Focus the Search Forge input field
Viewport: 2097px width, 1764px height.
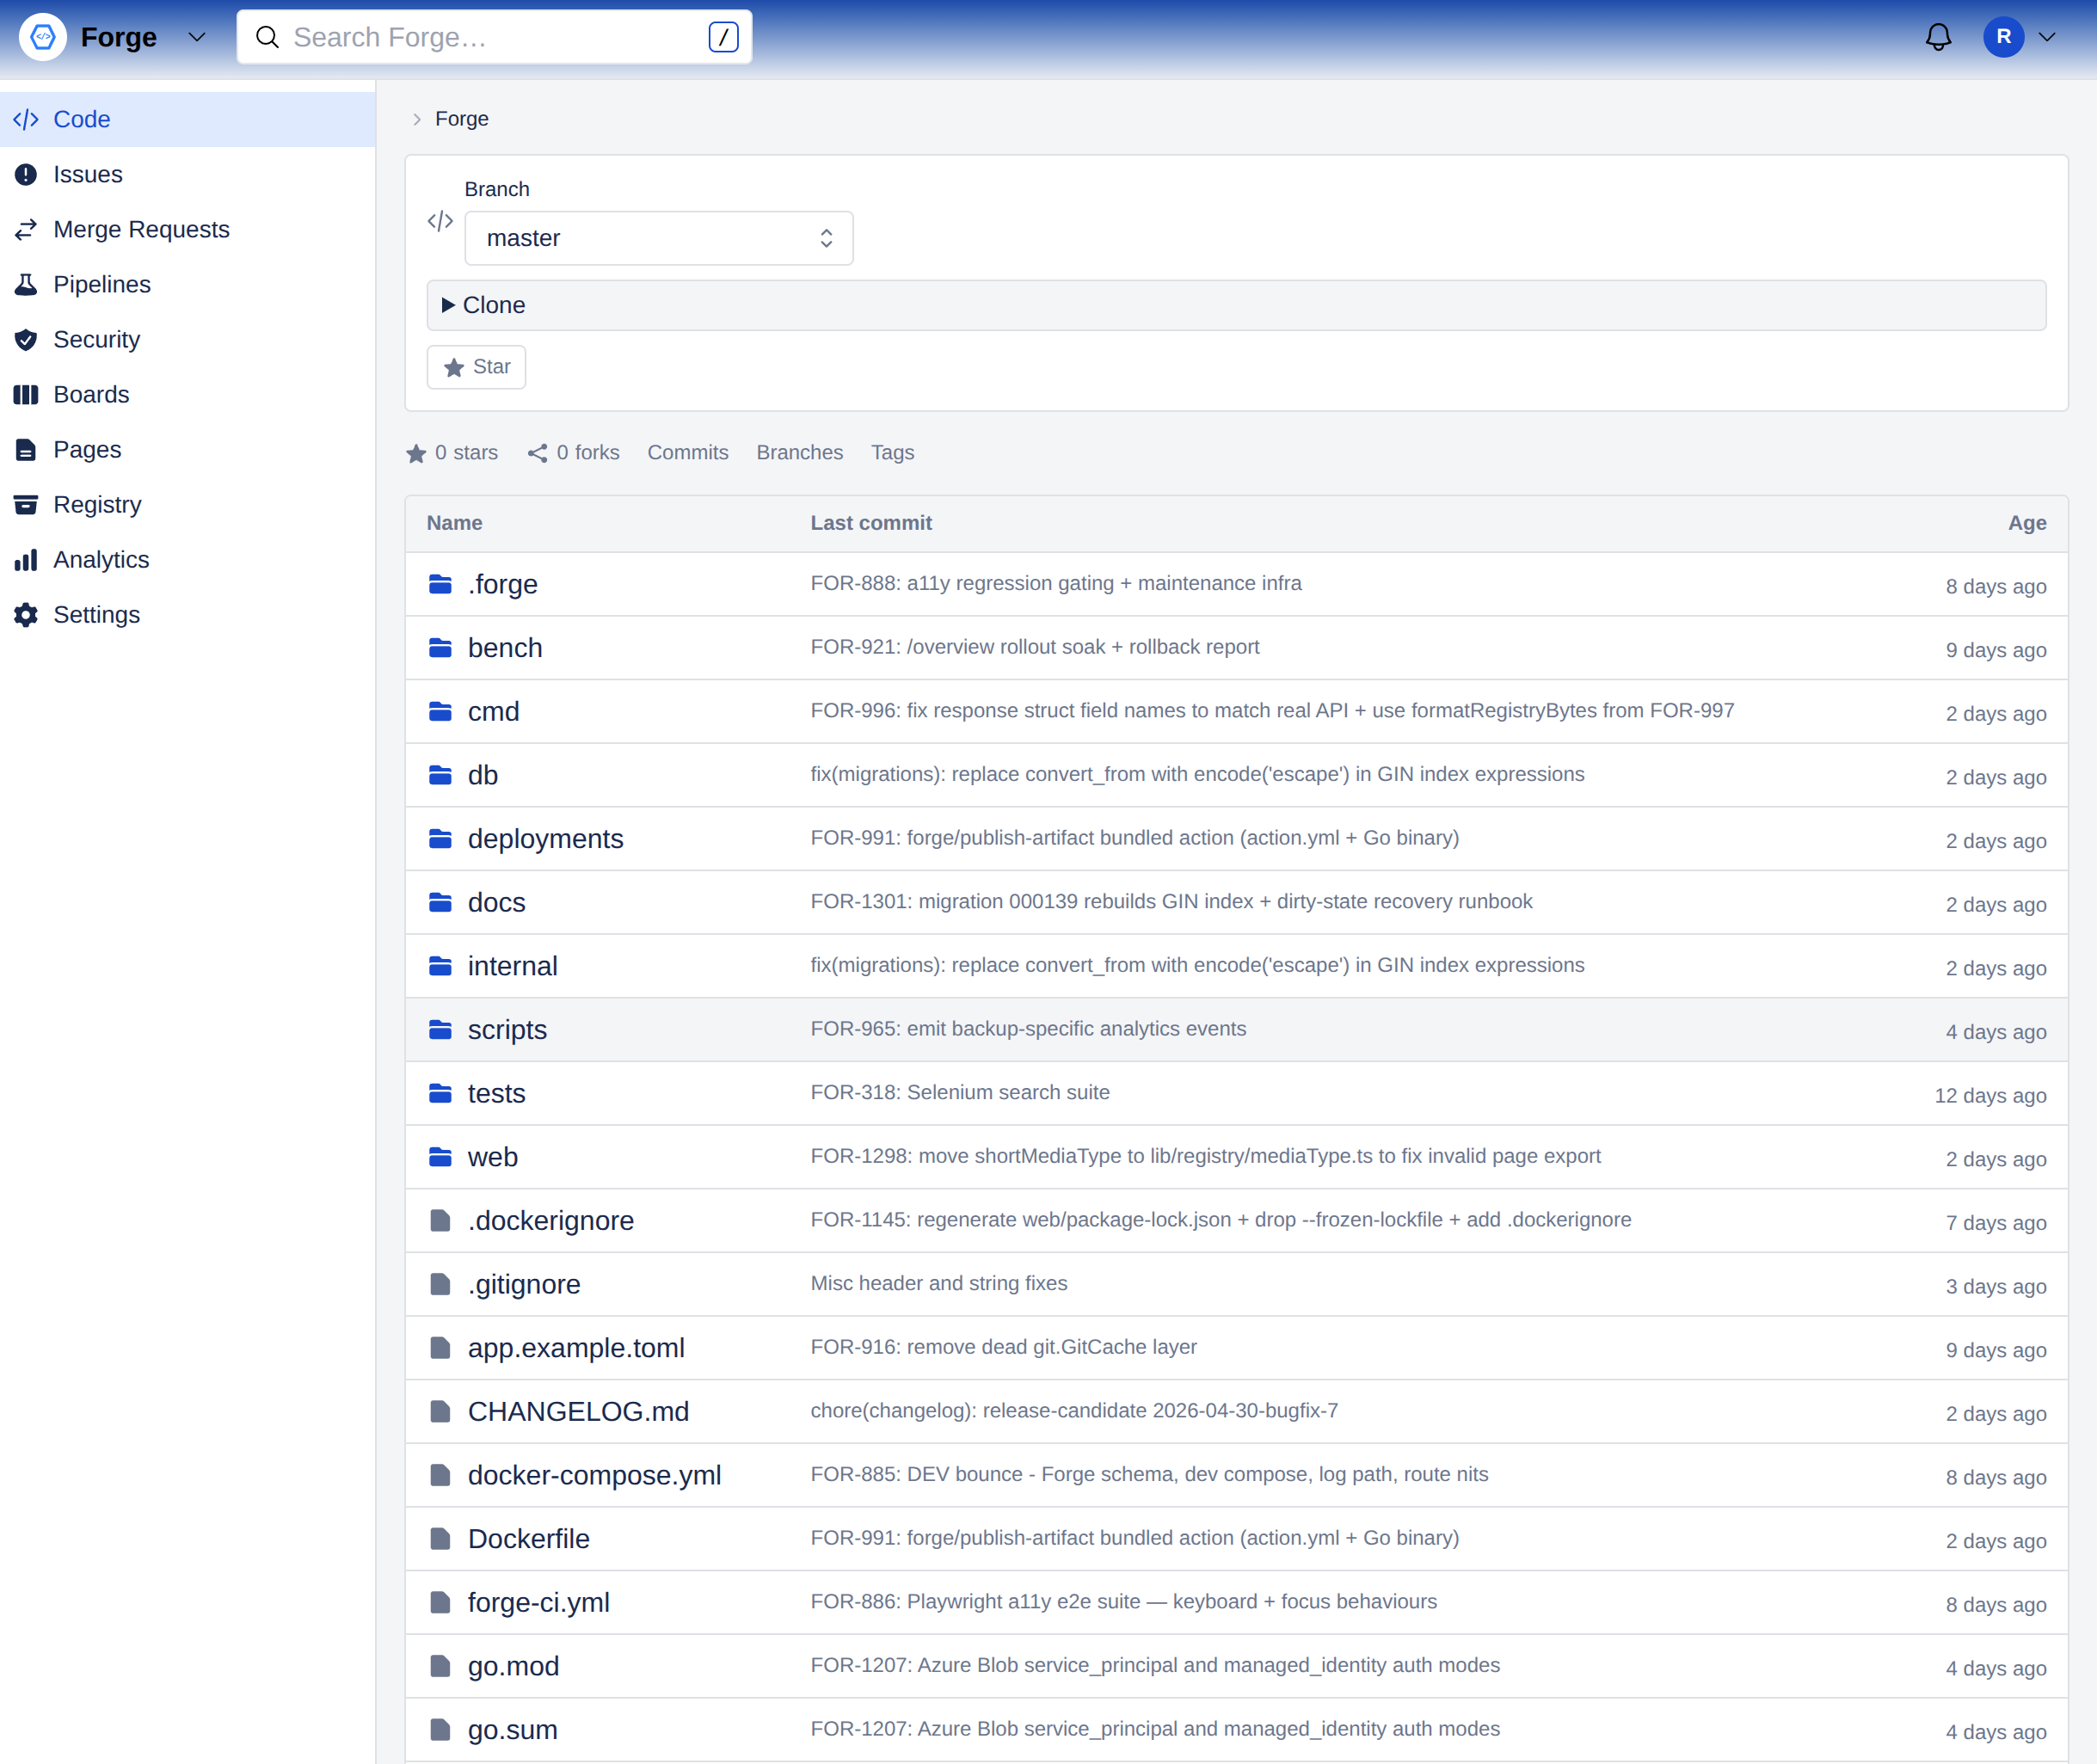click(x=494, y=37)
